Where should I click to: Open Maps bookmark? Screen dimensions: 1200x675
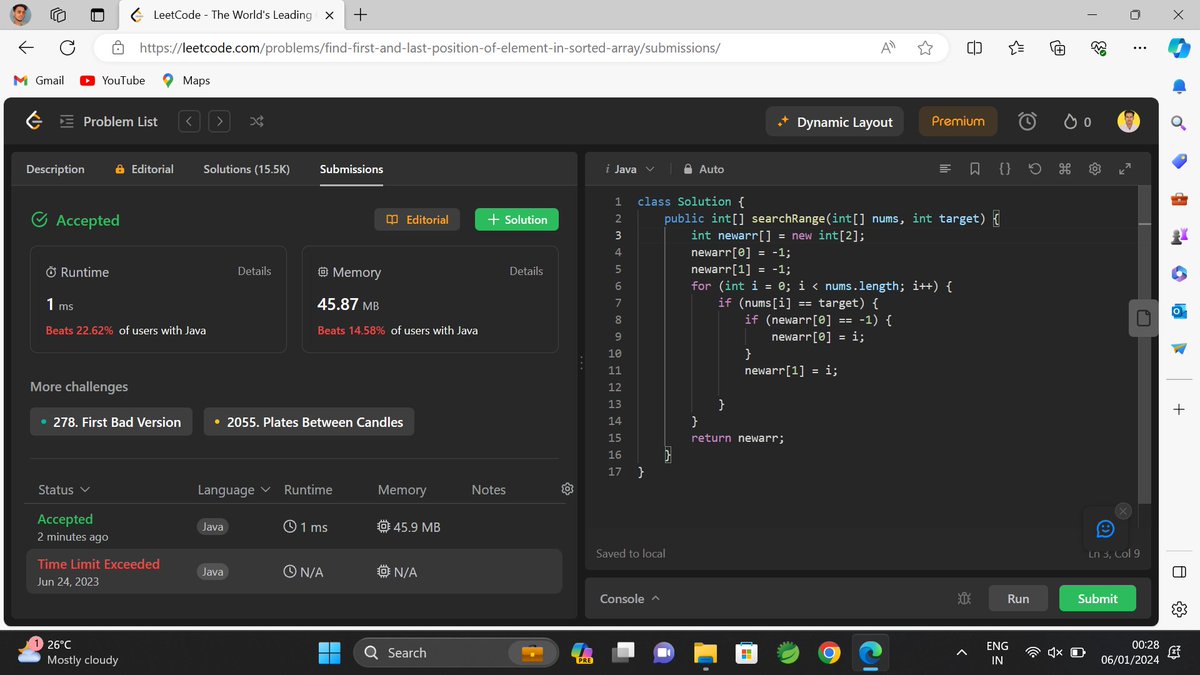point(186,80)
